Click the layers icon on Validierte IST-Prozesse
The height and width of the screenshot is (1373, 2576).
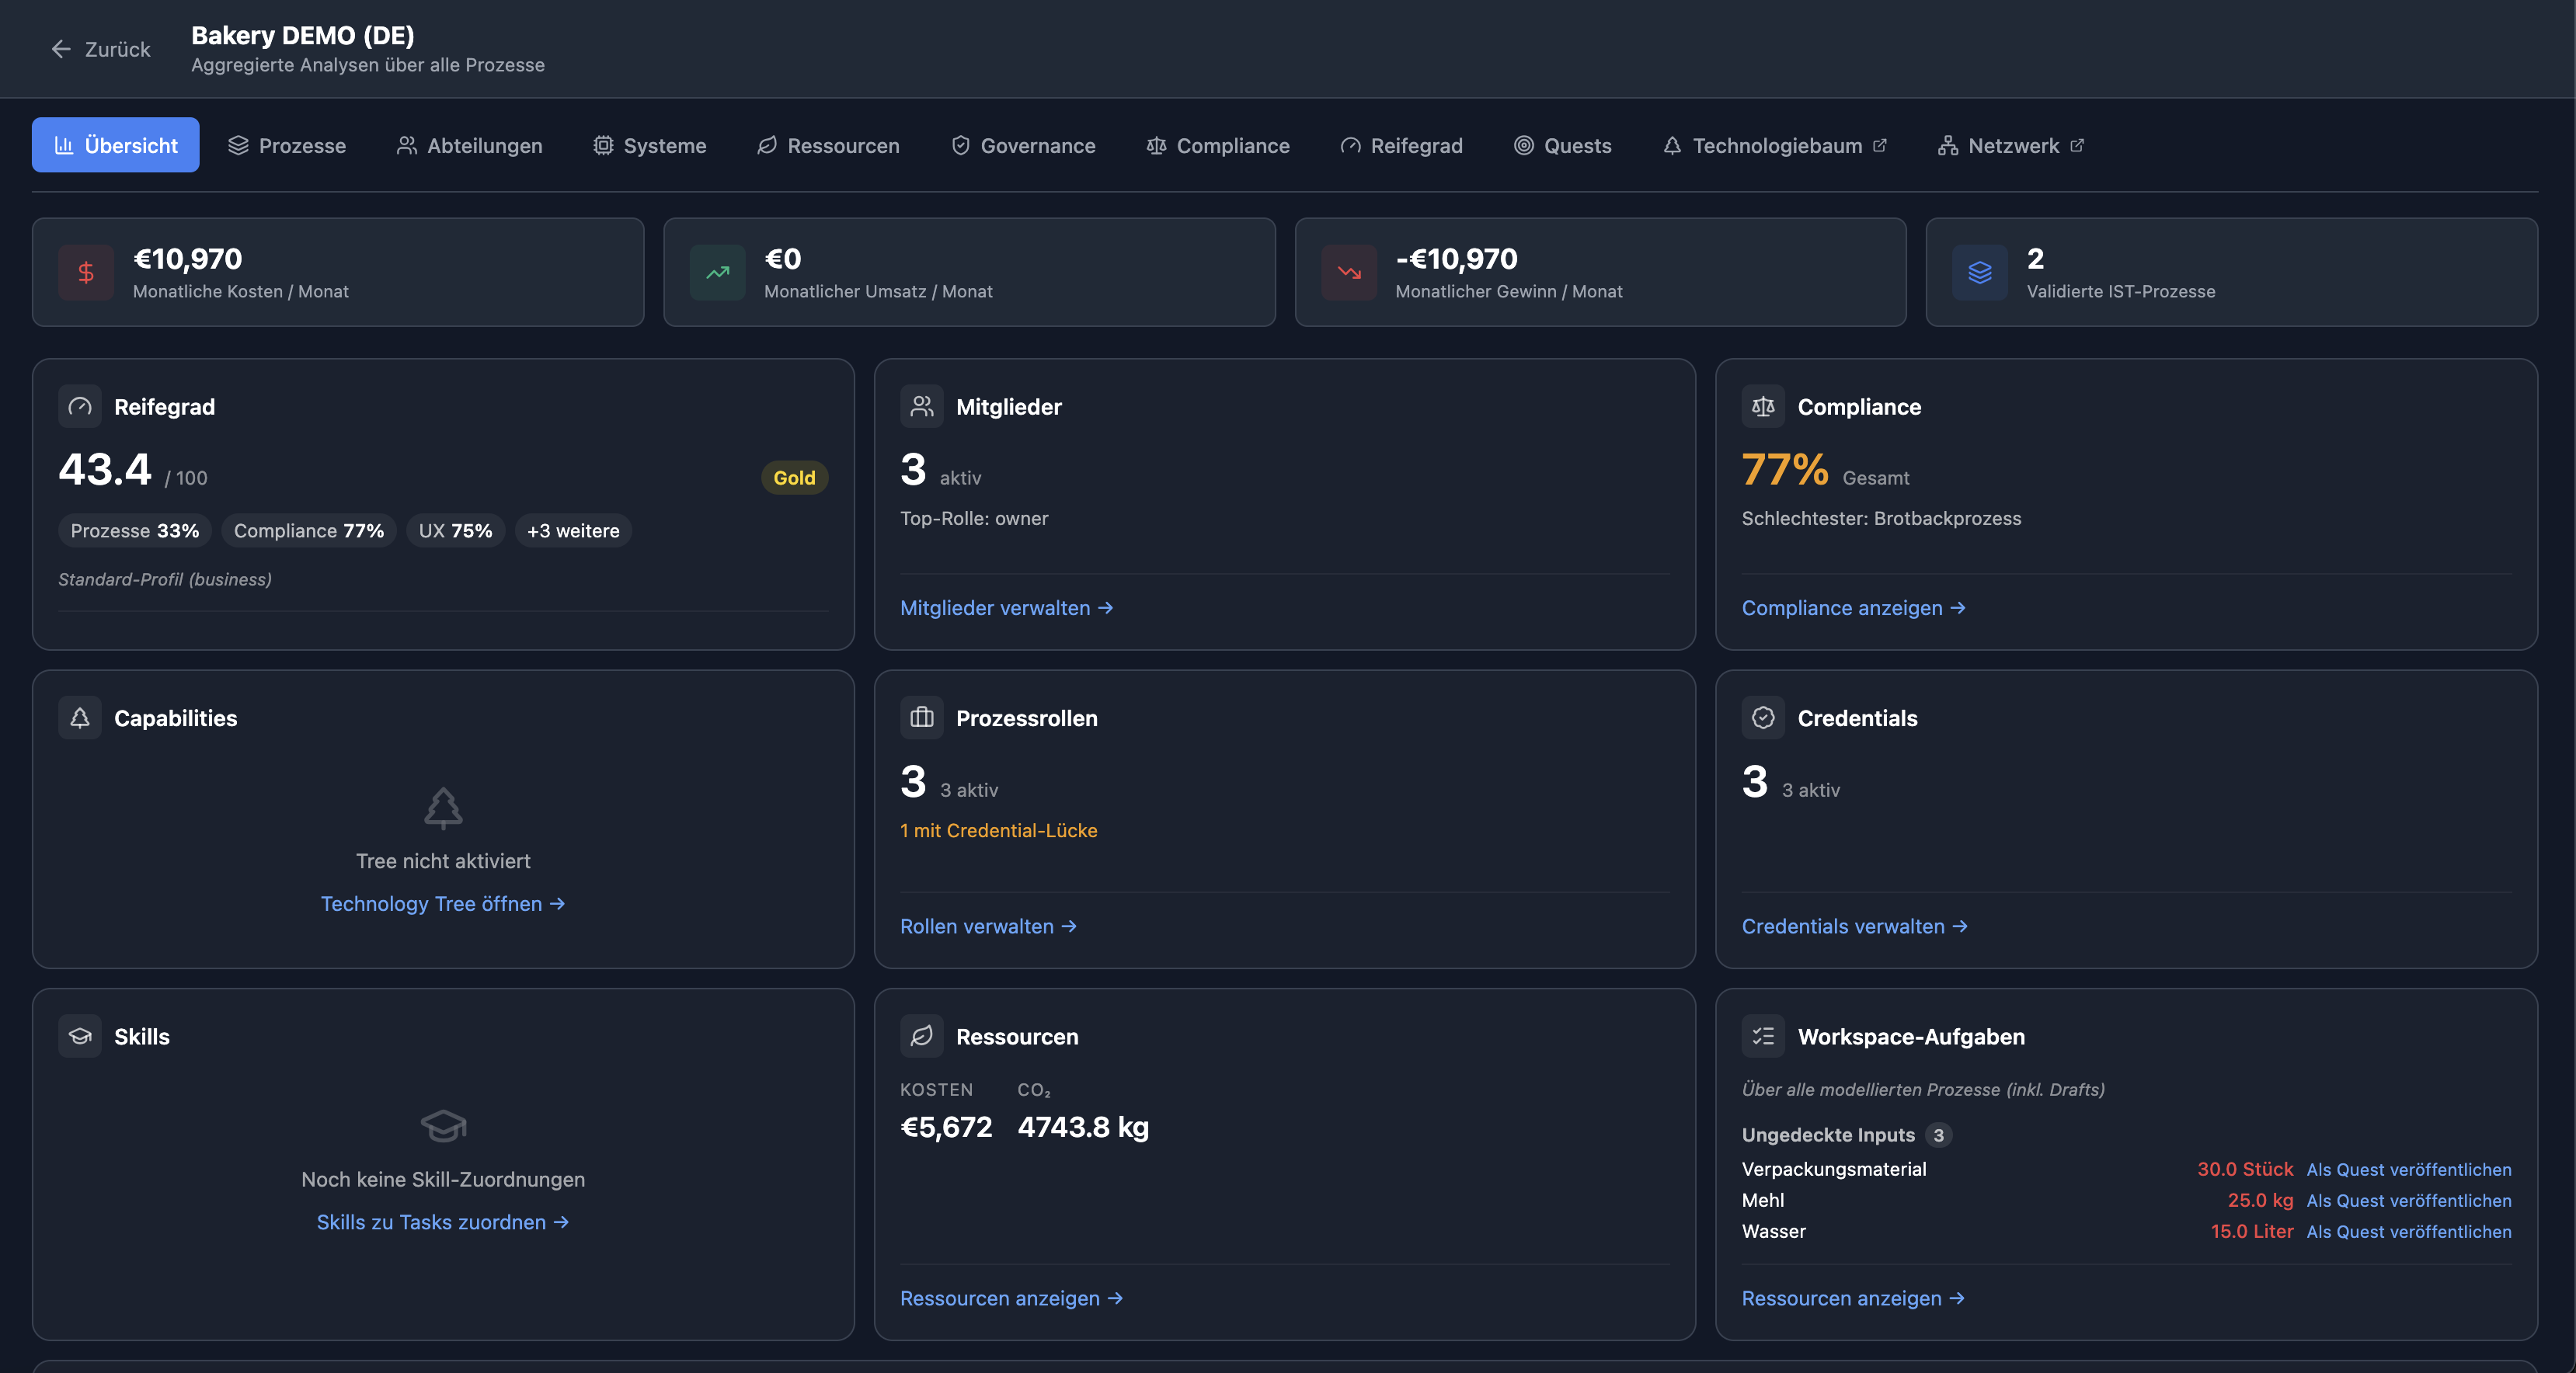(1980, 272)
